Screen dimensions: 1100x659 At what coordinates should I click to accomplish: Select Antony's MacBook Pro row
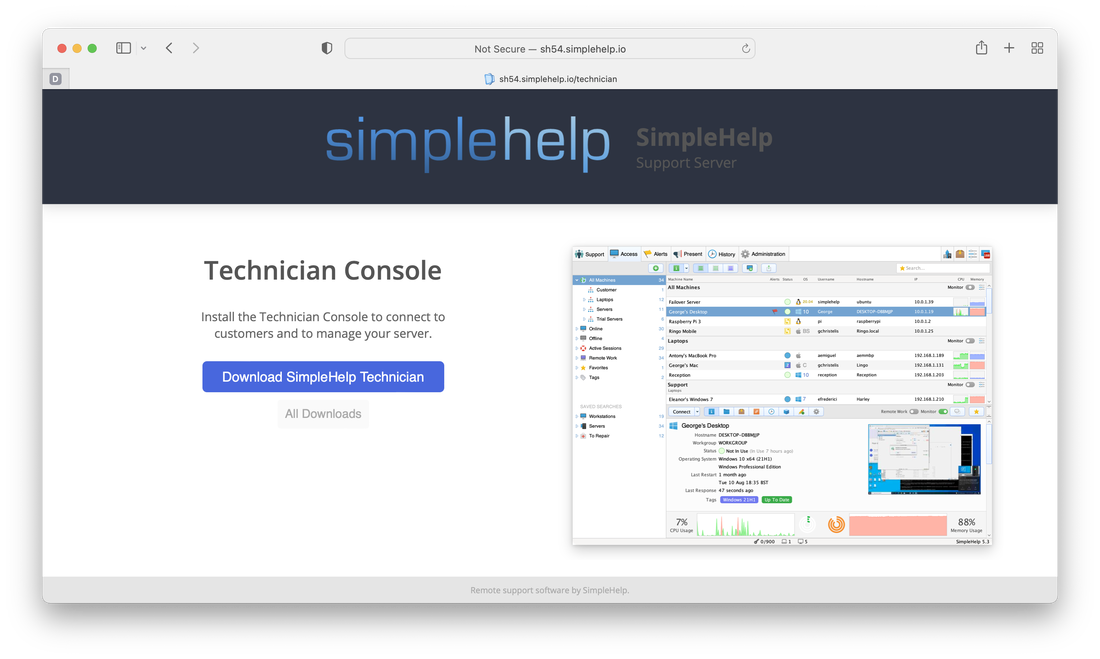click(826, 356)
